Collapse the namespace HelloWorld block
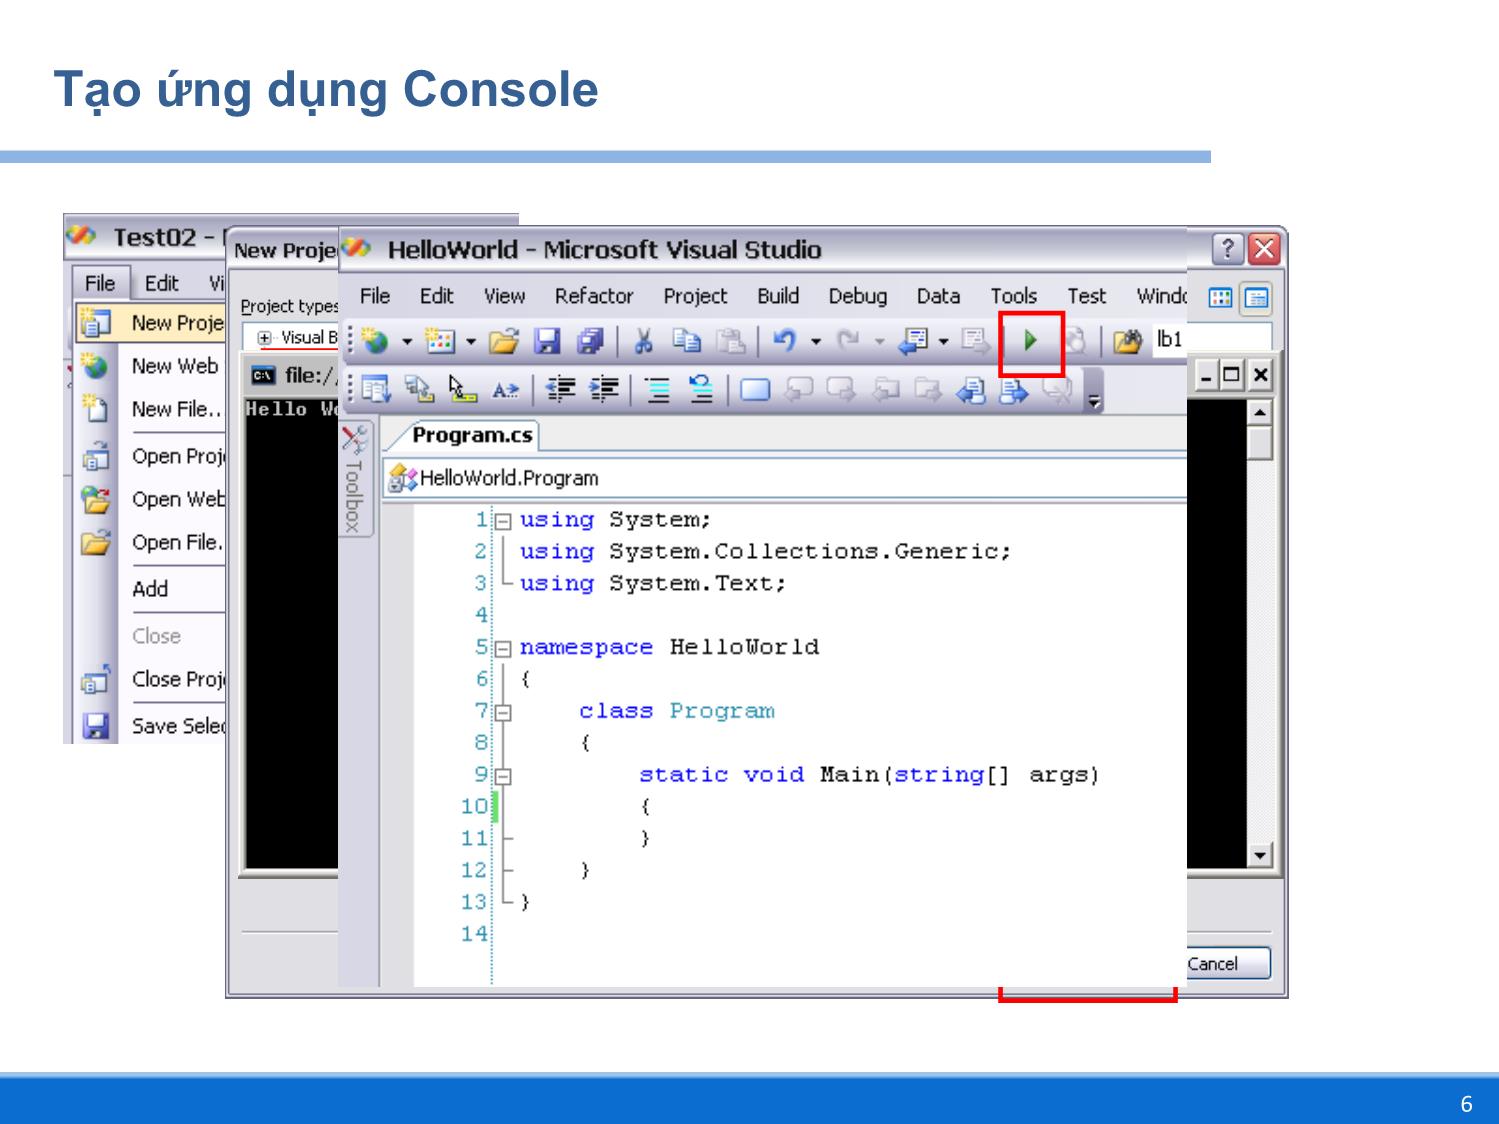Viewport: 1499px width, 1124px height. (503, 649)
